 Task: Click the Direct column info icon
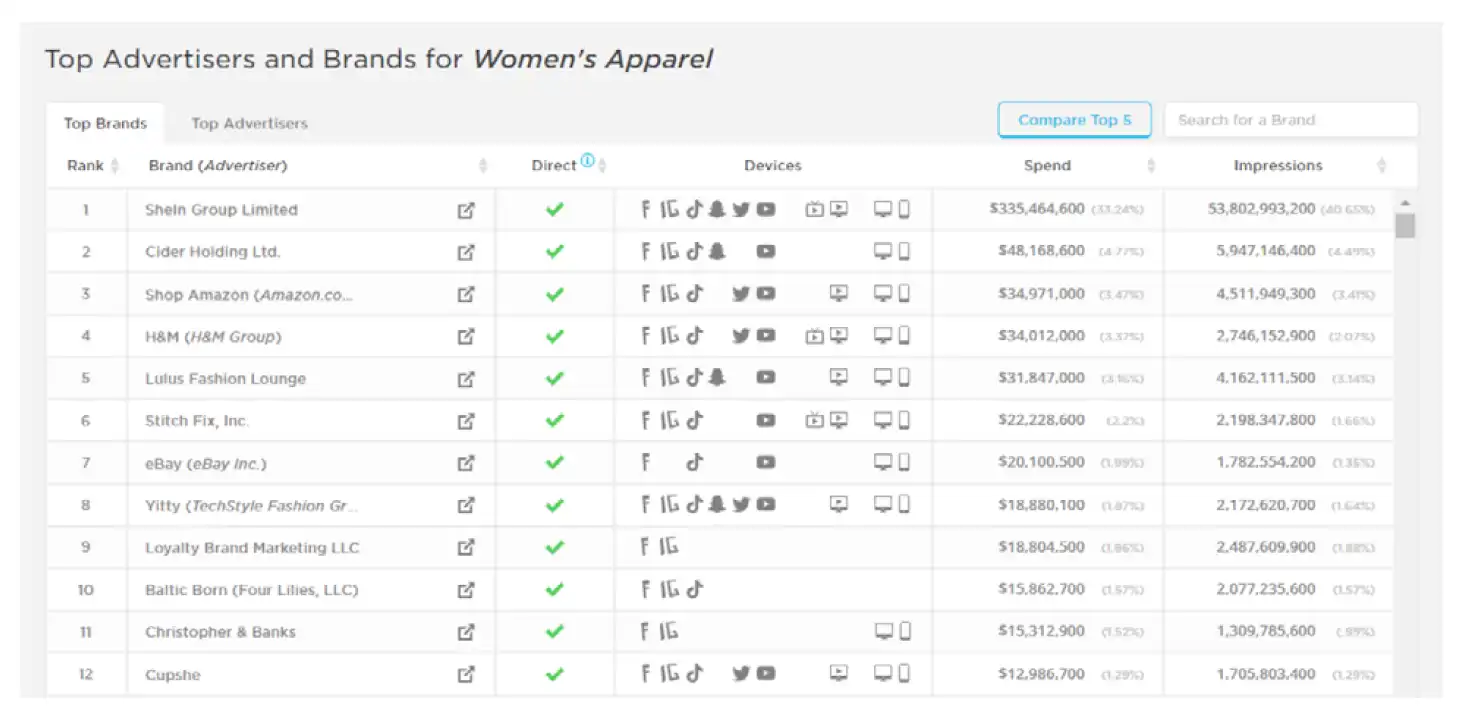coord(587,161)
